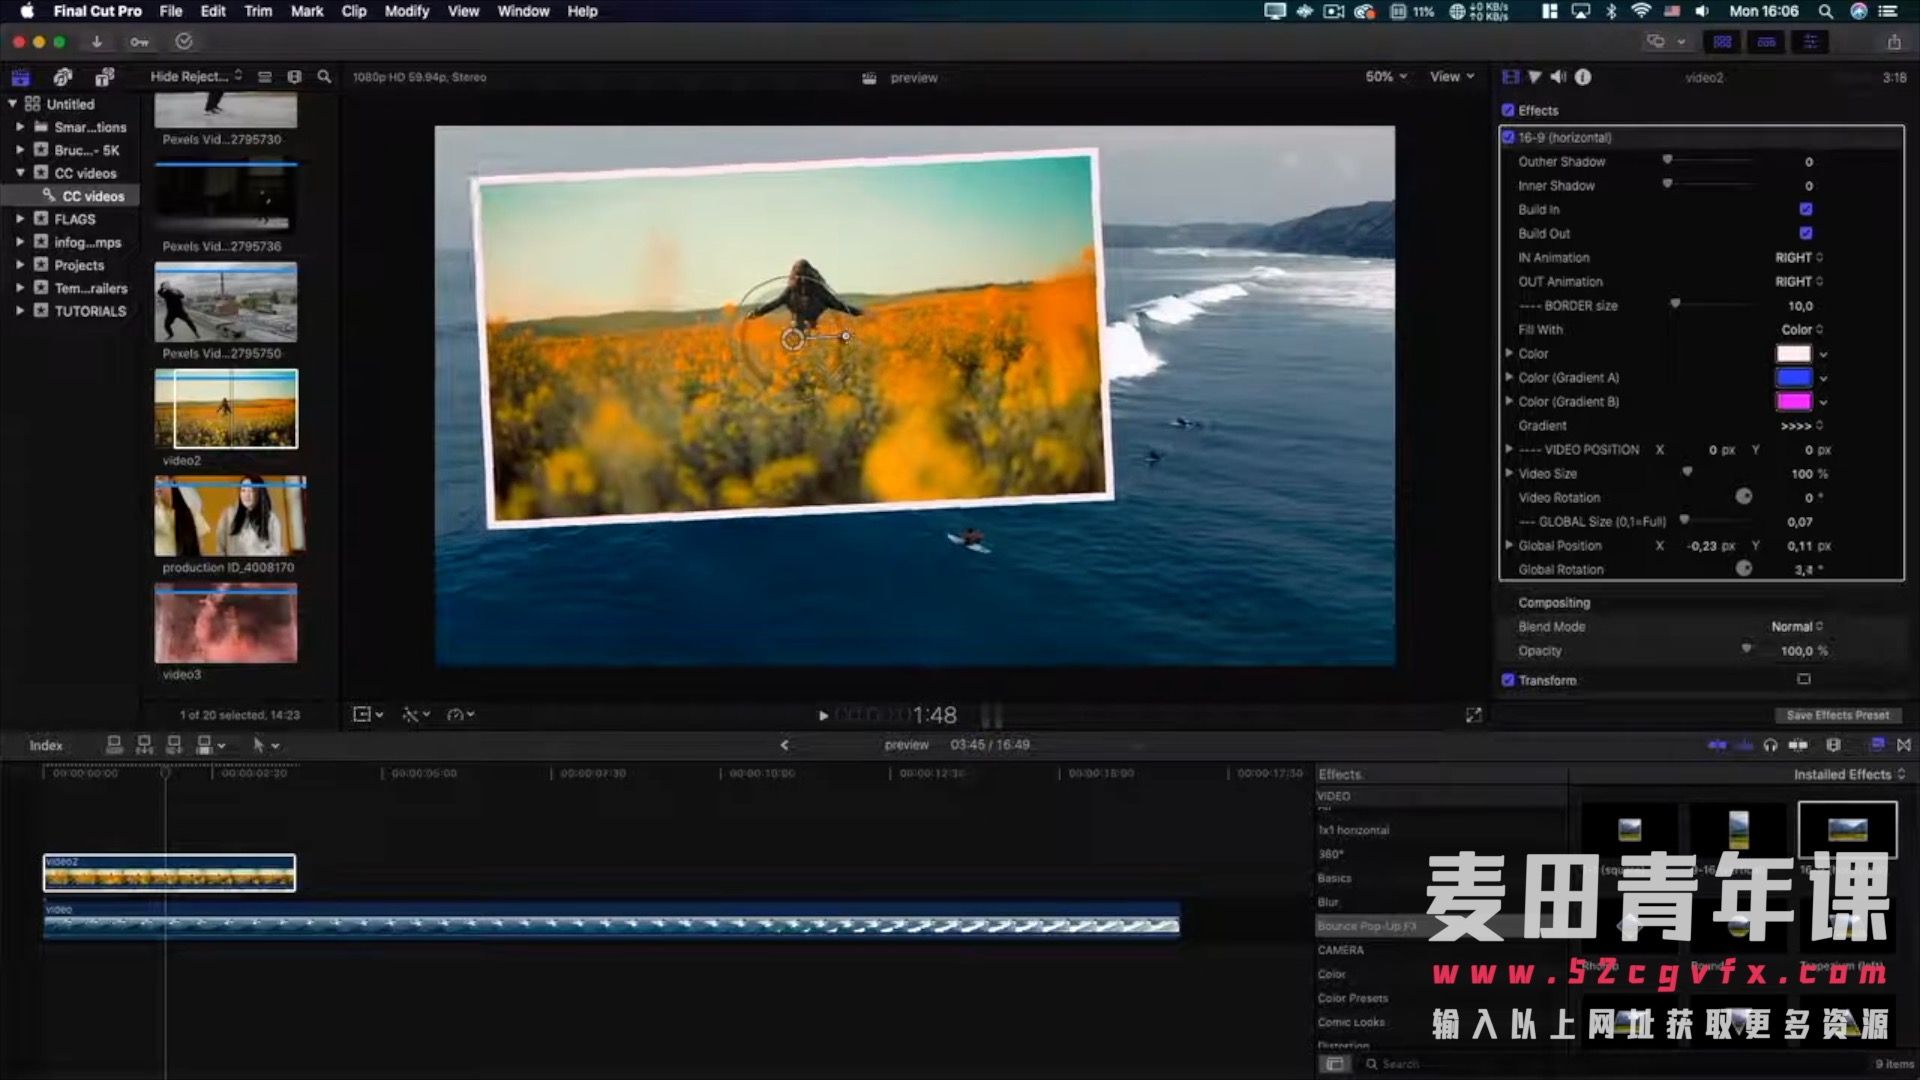Change OUT Animation RIGHT dropdown

[1799, 282]
